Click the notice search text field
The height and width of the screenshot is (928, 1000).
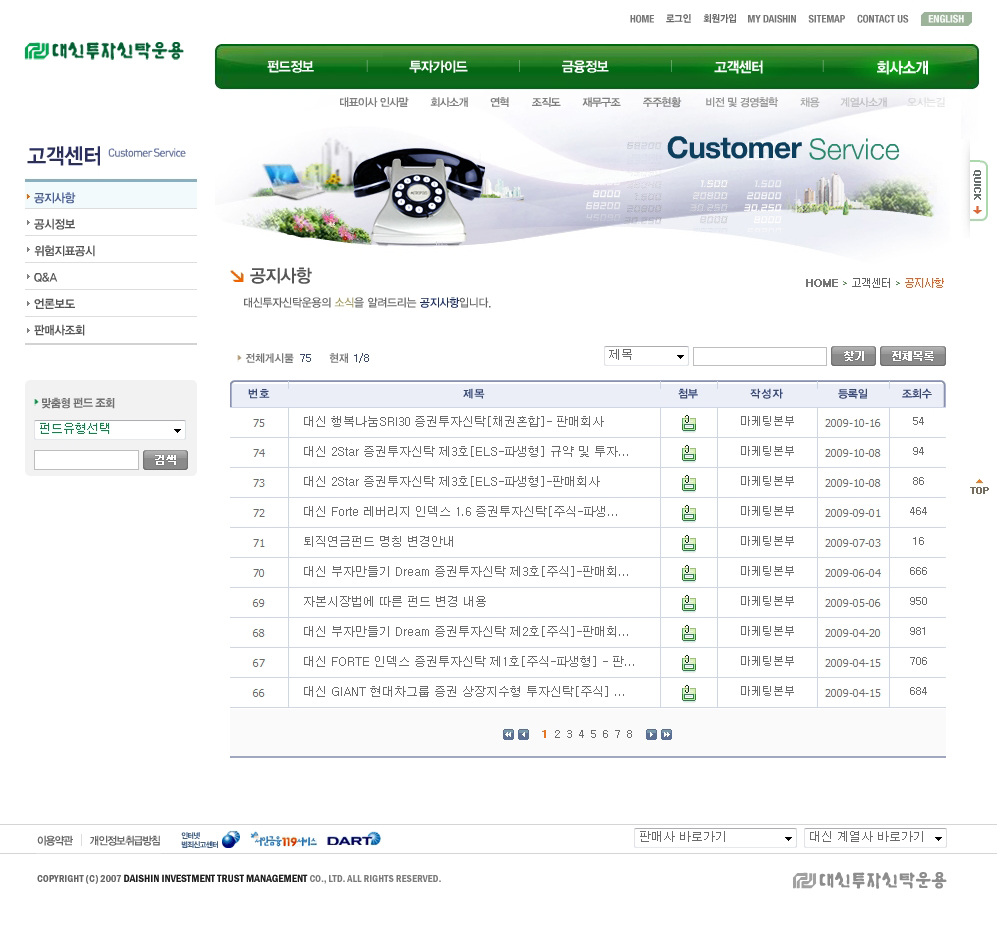pyautogui.click(x=759, y=357)
